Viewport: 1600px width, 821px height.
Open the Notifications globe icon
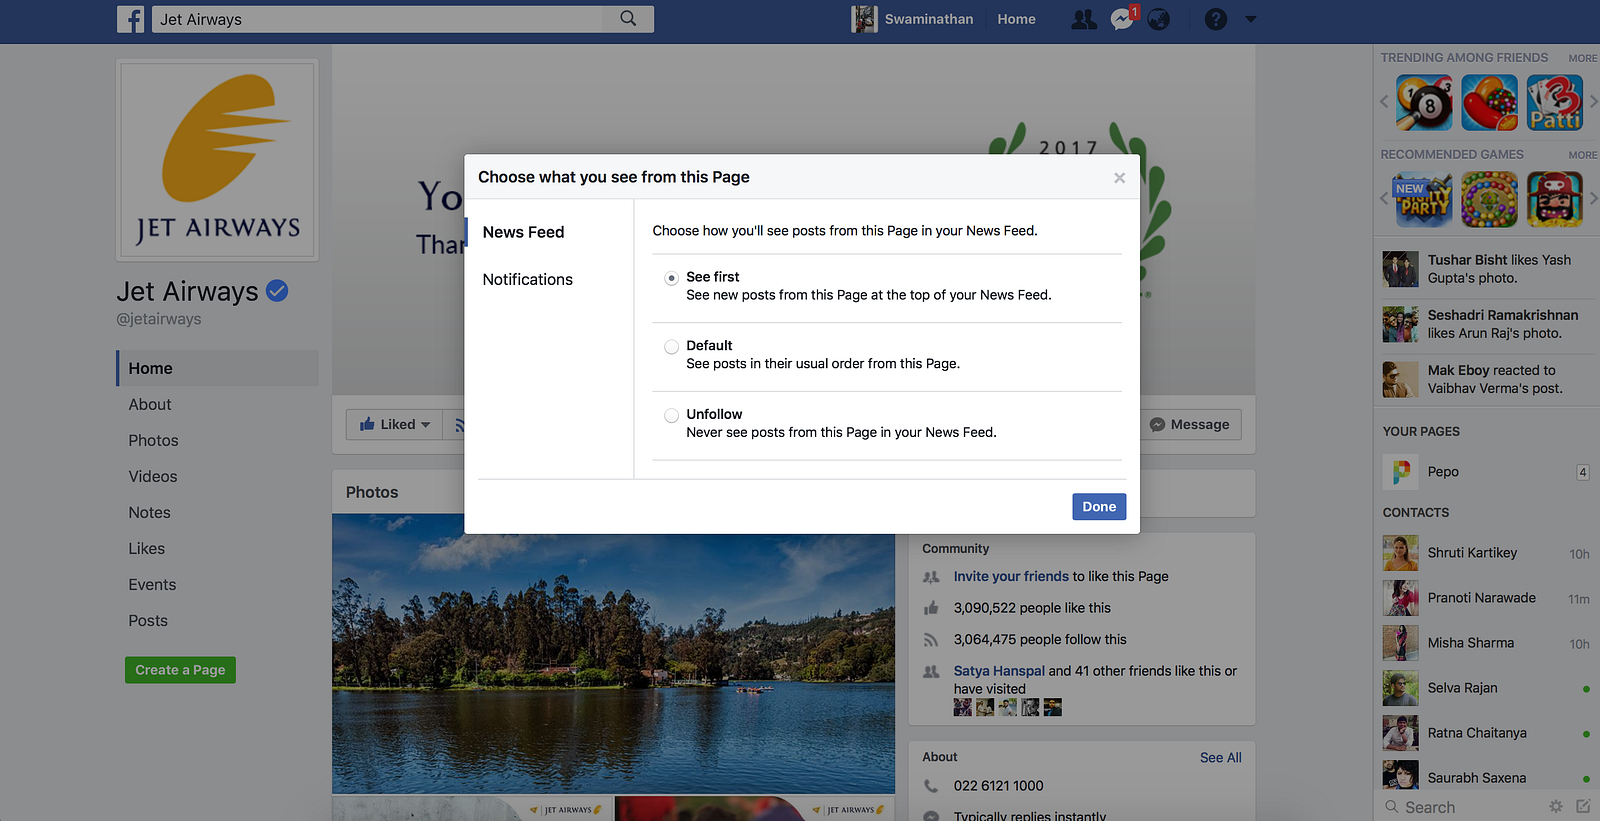pos(1159,19)
